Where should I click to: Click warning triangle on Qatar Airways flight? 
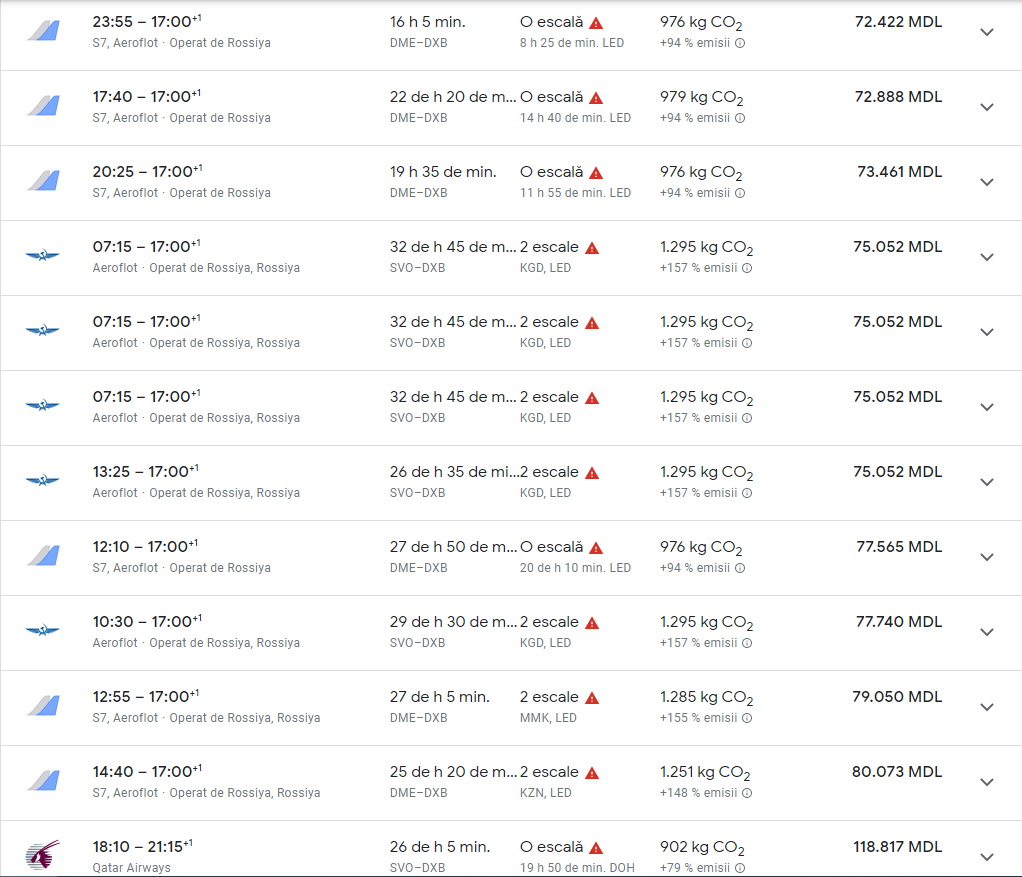pos(596,848)
